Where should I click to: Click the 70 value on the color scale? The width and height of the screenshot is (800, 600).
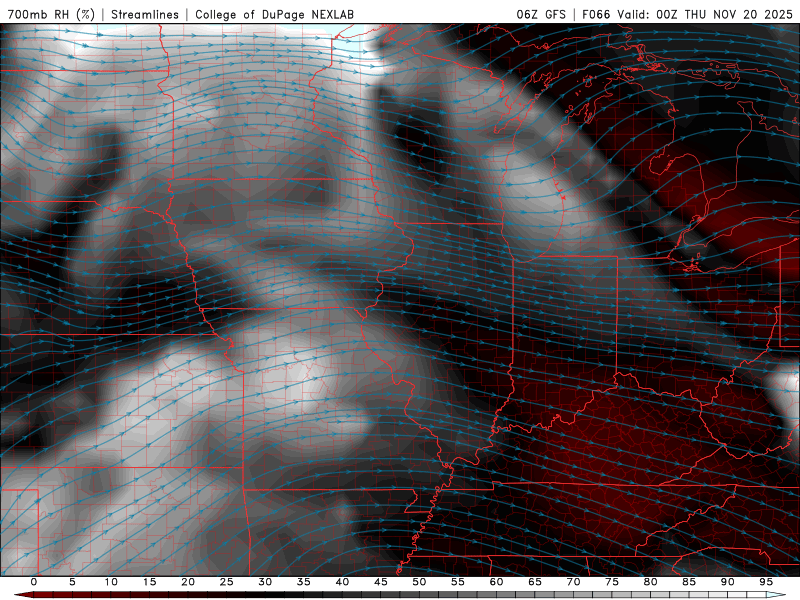[x=573, y=582]
